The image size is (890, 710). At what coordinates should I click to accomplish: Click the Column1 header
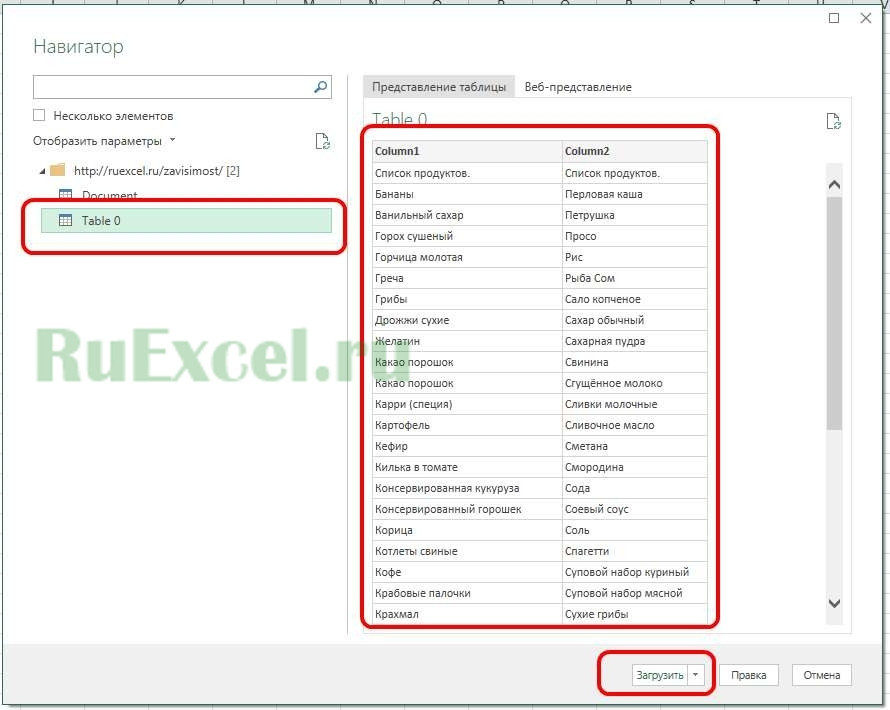point(467,151)
